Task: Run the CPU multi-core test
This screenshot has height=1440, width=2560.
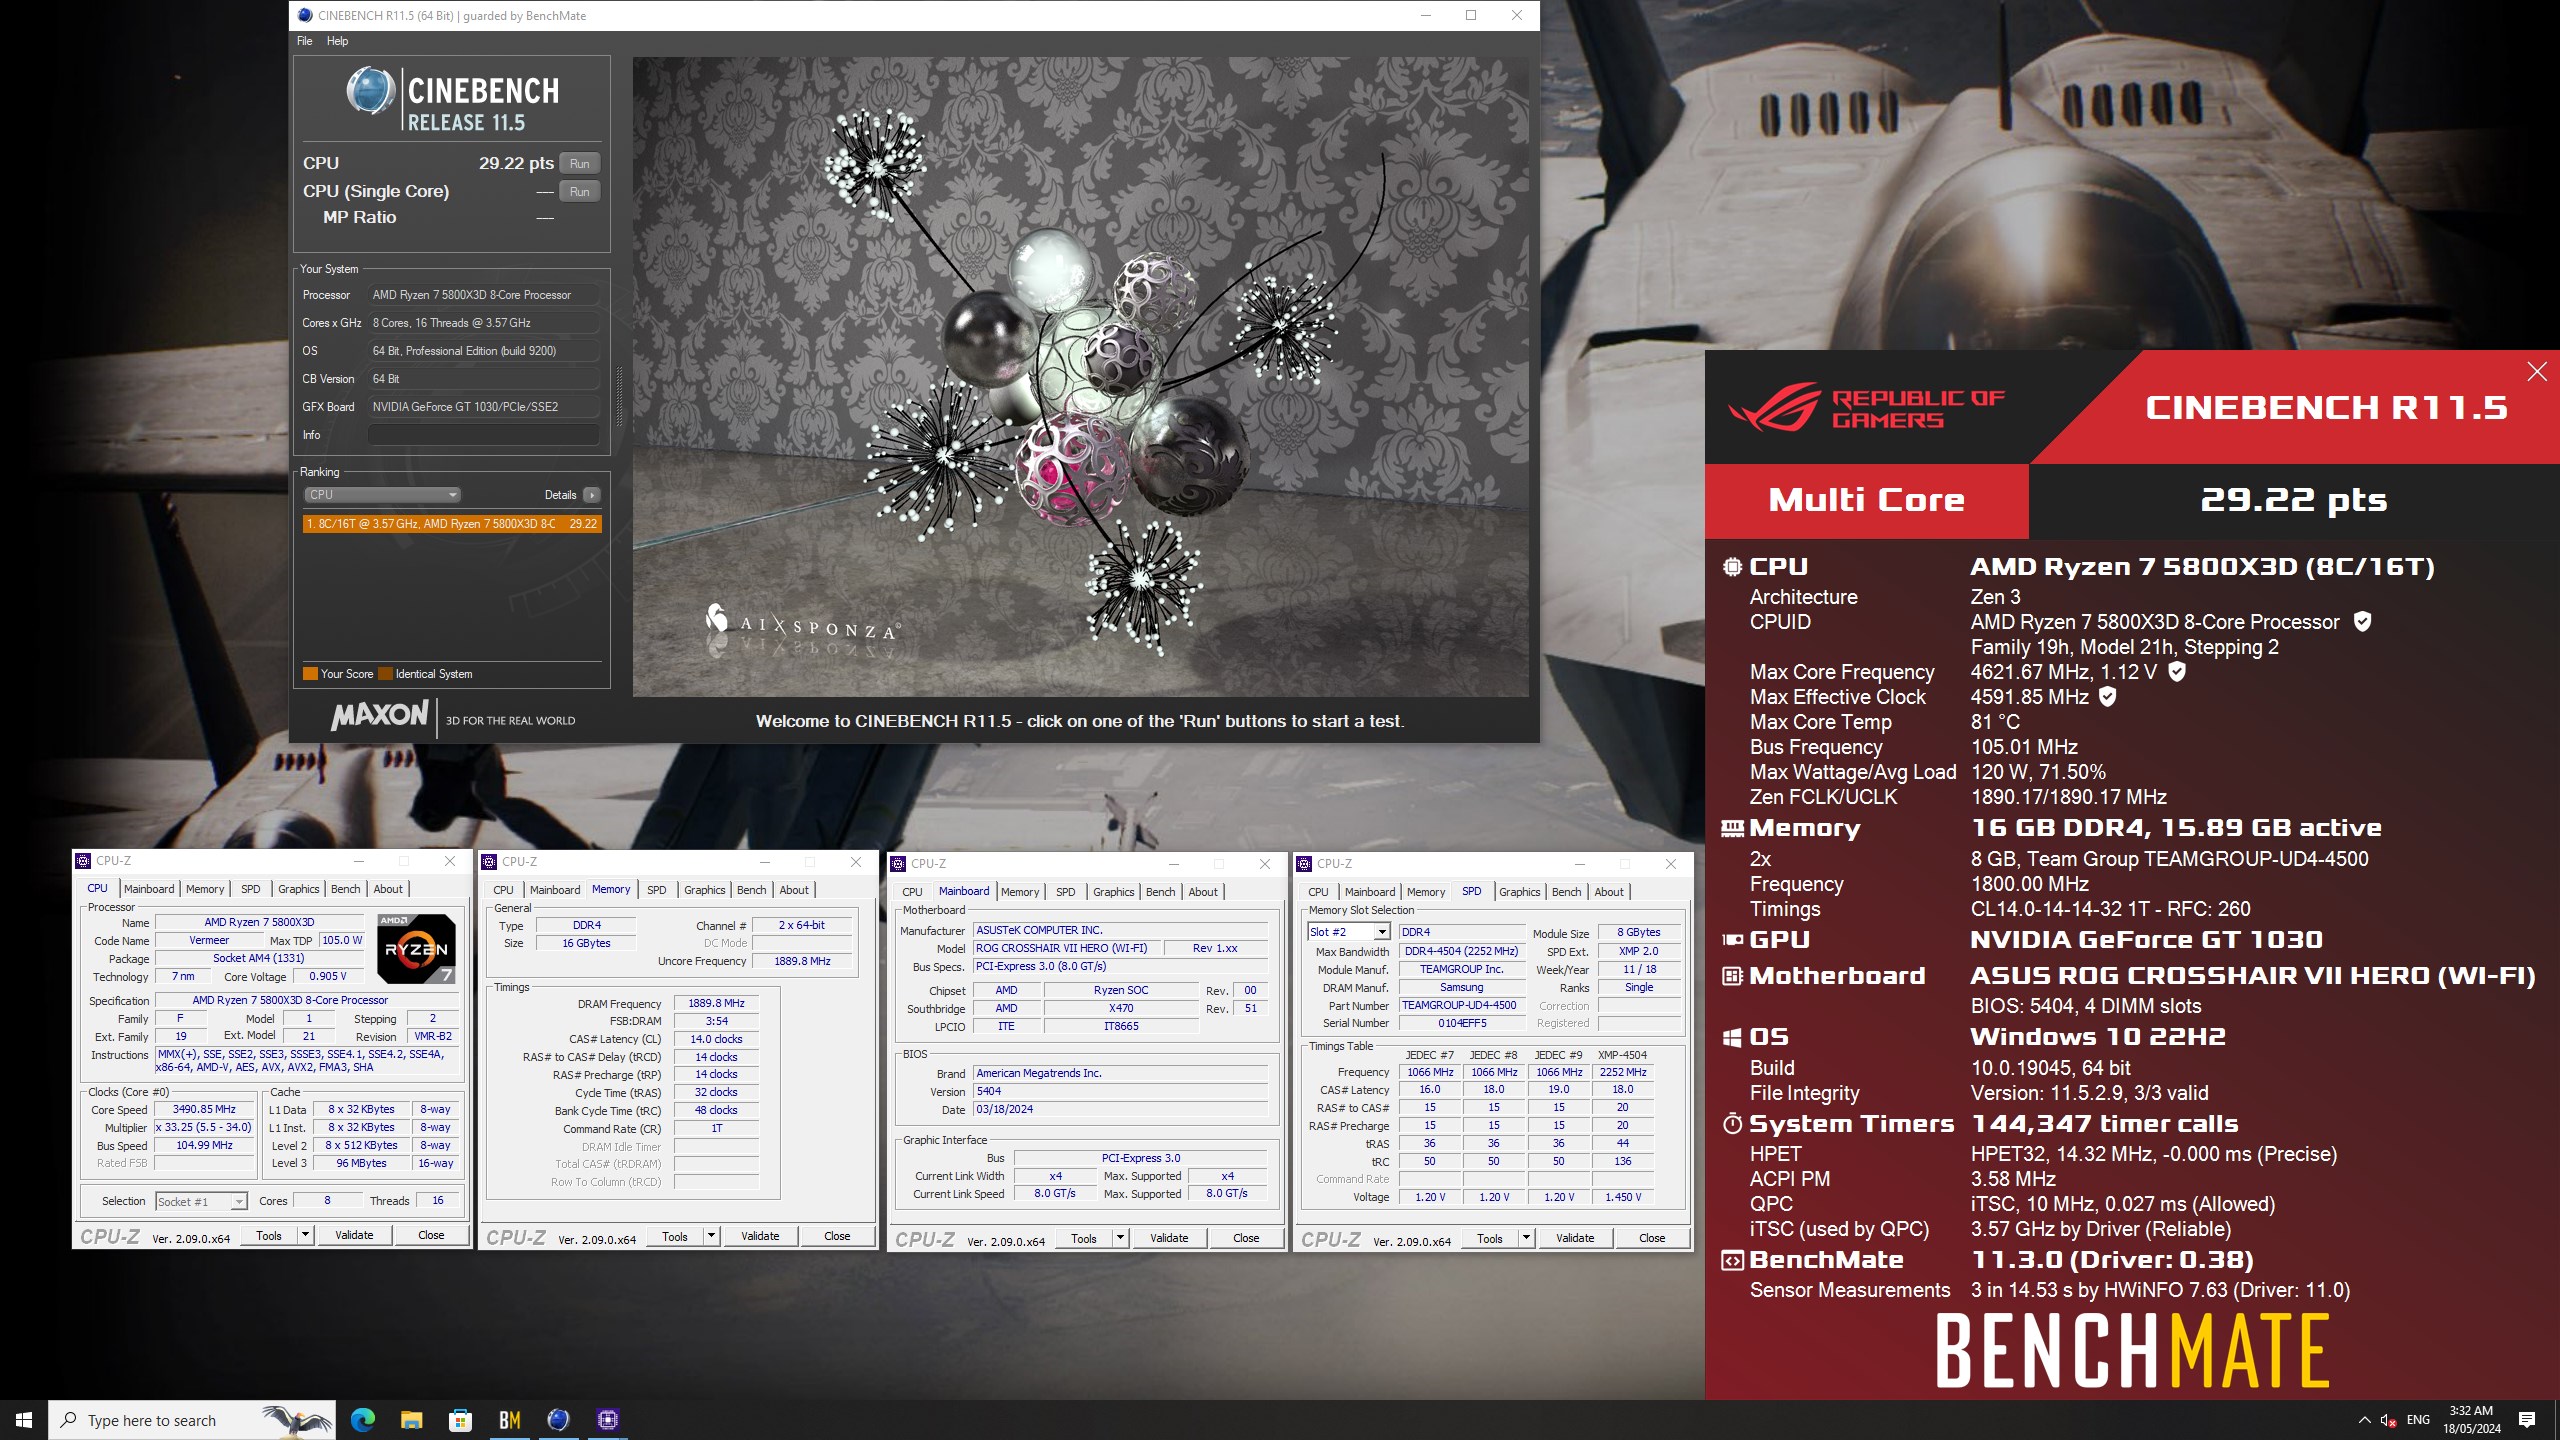Action: click(x=579, y=163)
